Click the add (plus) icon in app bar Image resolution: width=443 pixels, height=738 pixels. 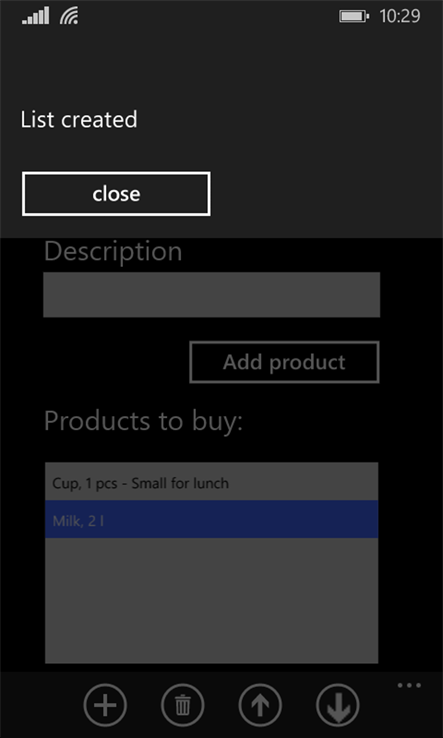[x=105, y=705]
